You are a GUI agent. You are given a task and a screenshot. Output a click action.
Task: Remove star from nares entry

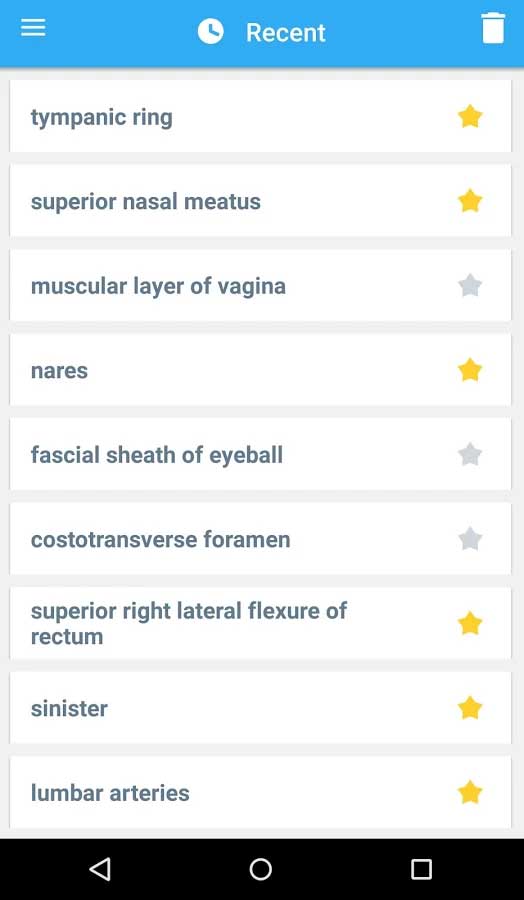click(x=470, y=370)
